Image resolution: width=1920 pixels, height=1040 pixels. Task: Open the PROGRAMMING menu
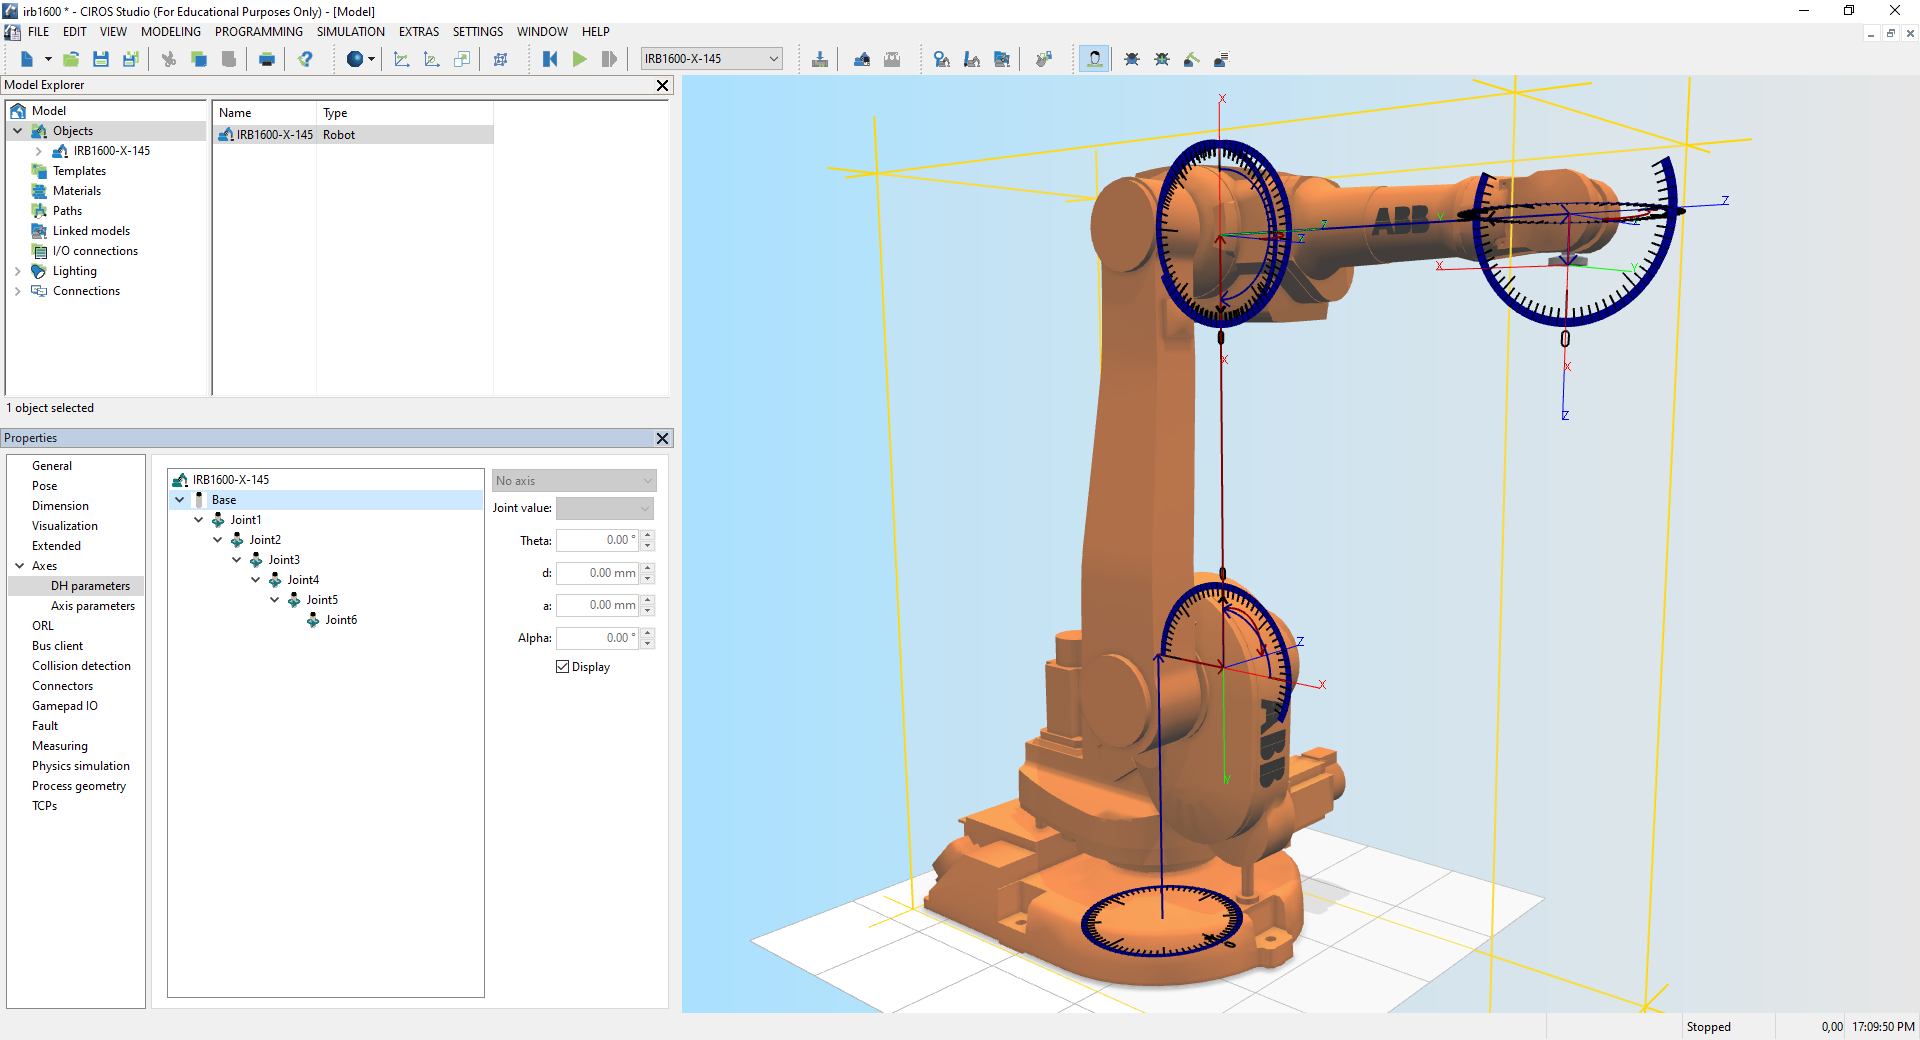pos(259,32)
